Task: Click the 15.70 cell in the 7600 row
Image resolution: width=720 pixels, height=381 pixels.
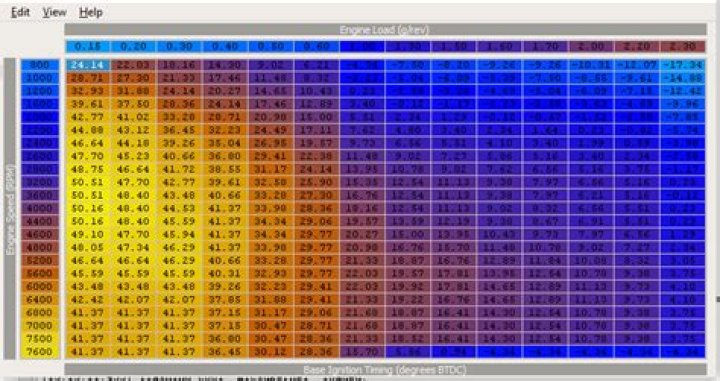Action: (x=362, y=352)
